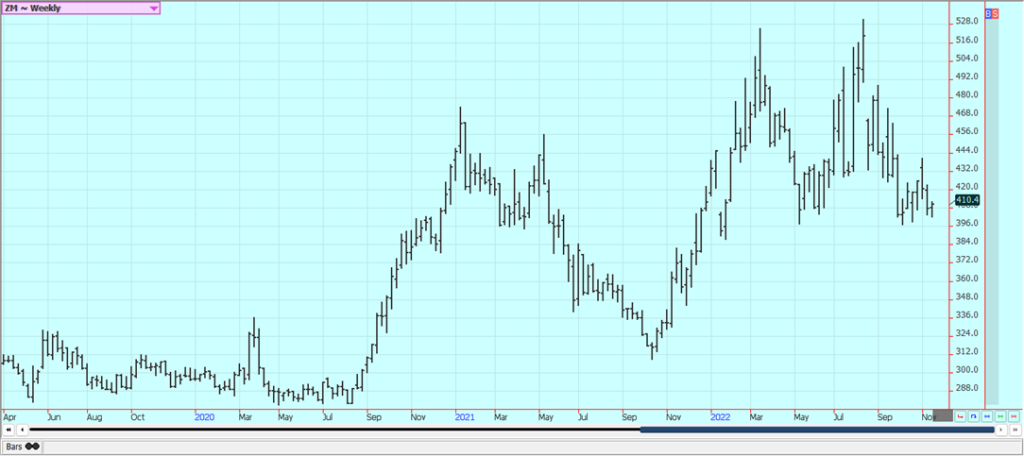Click the red line-style icon beside the gray box
This screenshot has height=456, width=1024.
(960, 416)
